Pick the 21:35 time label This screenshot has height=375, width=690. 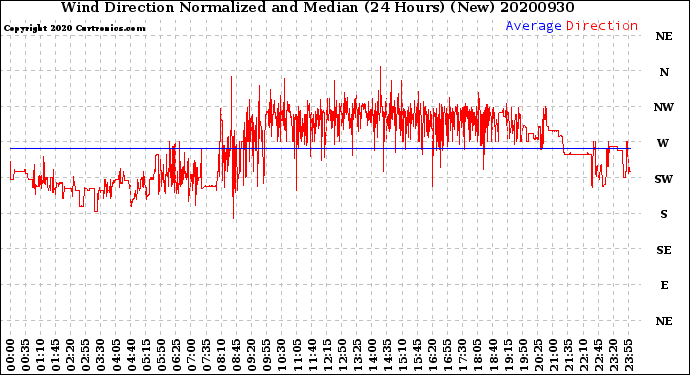pos(568,355)
